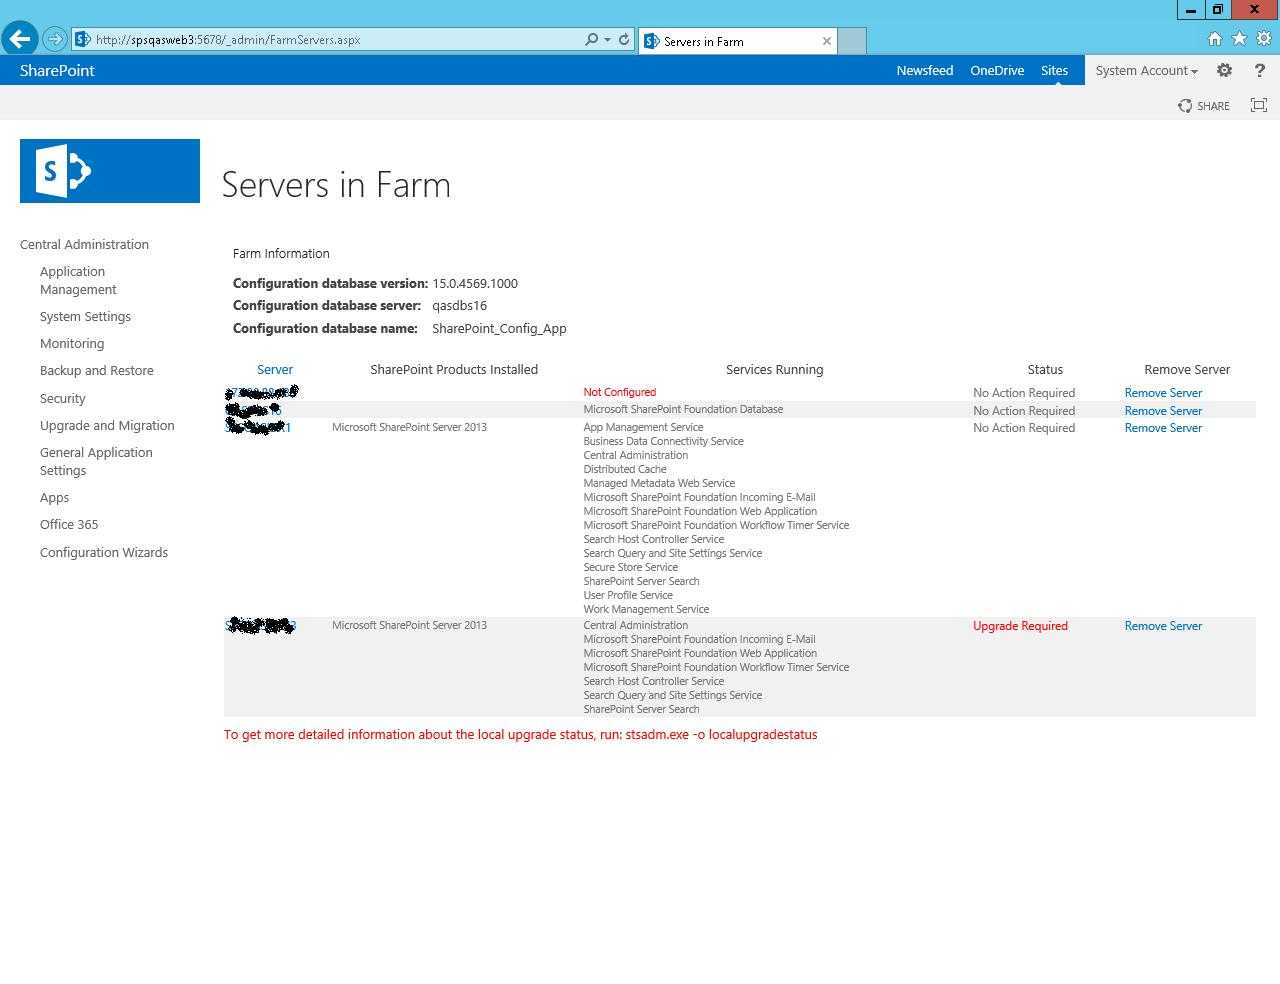Click the Work Management Service entry

[x=646, y=609]
